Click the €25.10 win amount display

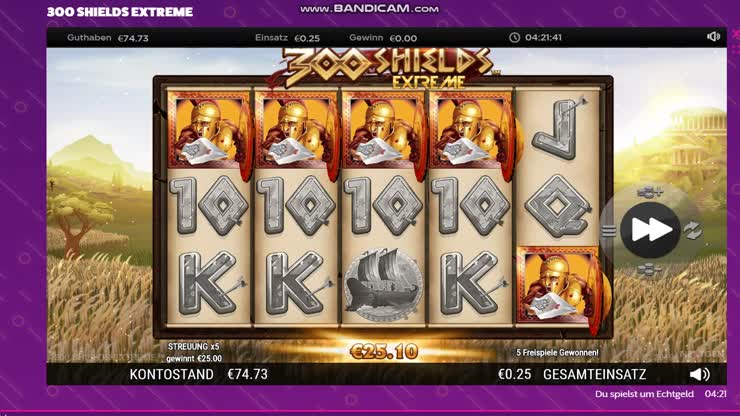pyautogui.click(x=384, y=352)
